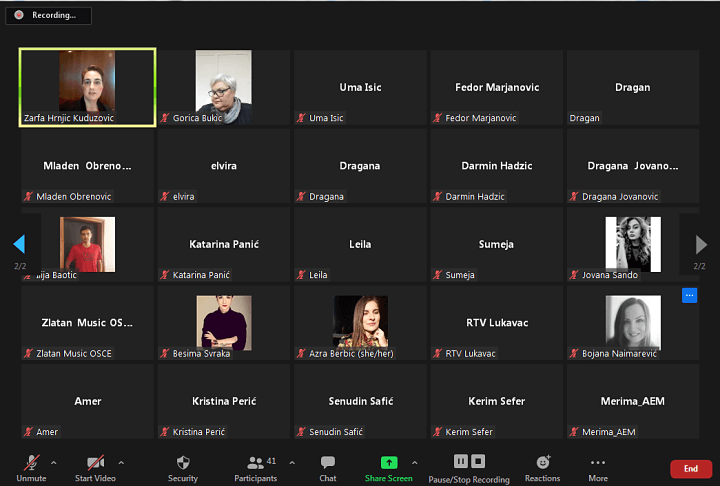
Task: Select Zarfa Hrnjic Kuduzovic's video tile
Action: [x=88, y=87]
